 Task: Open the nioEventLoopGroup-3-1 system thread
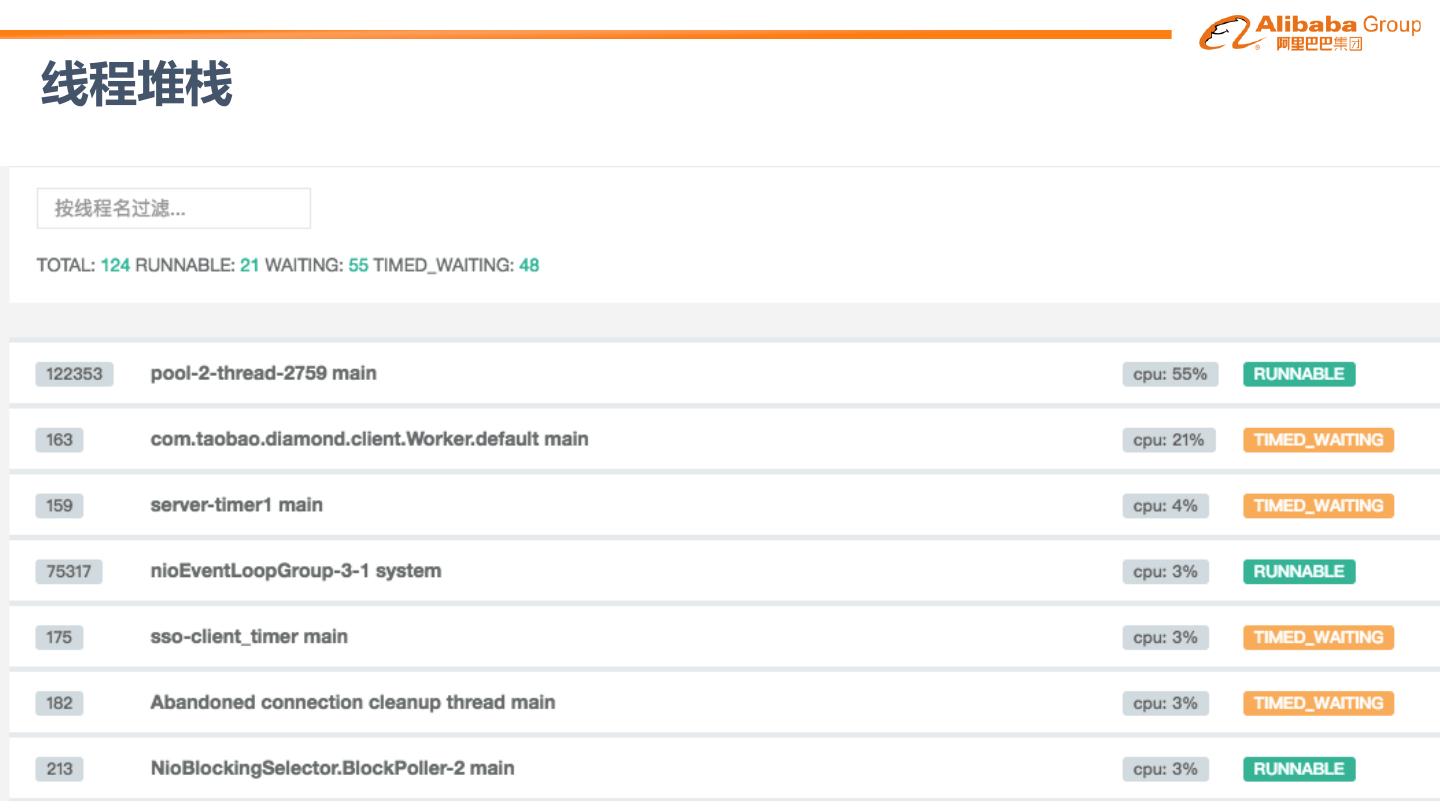[295, 571]
